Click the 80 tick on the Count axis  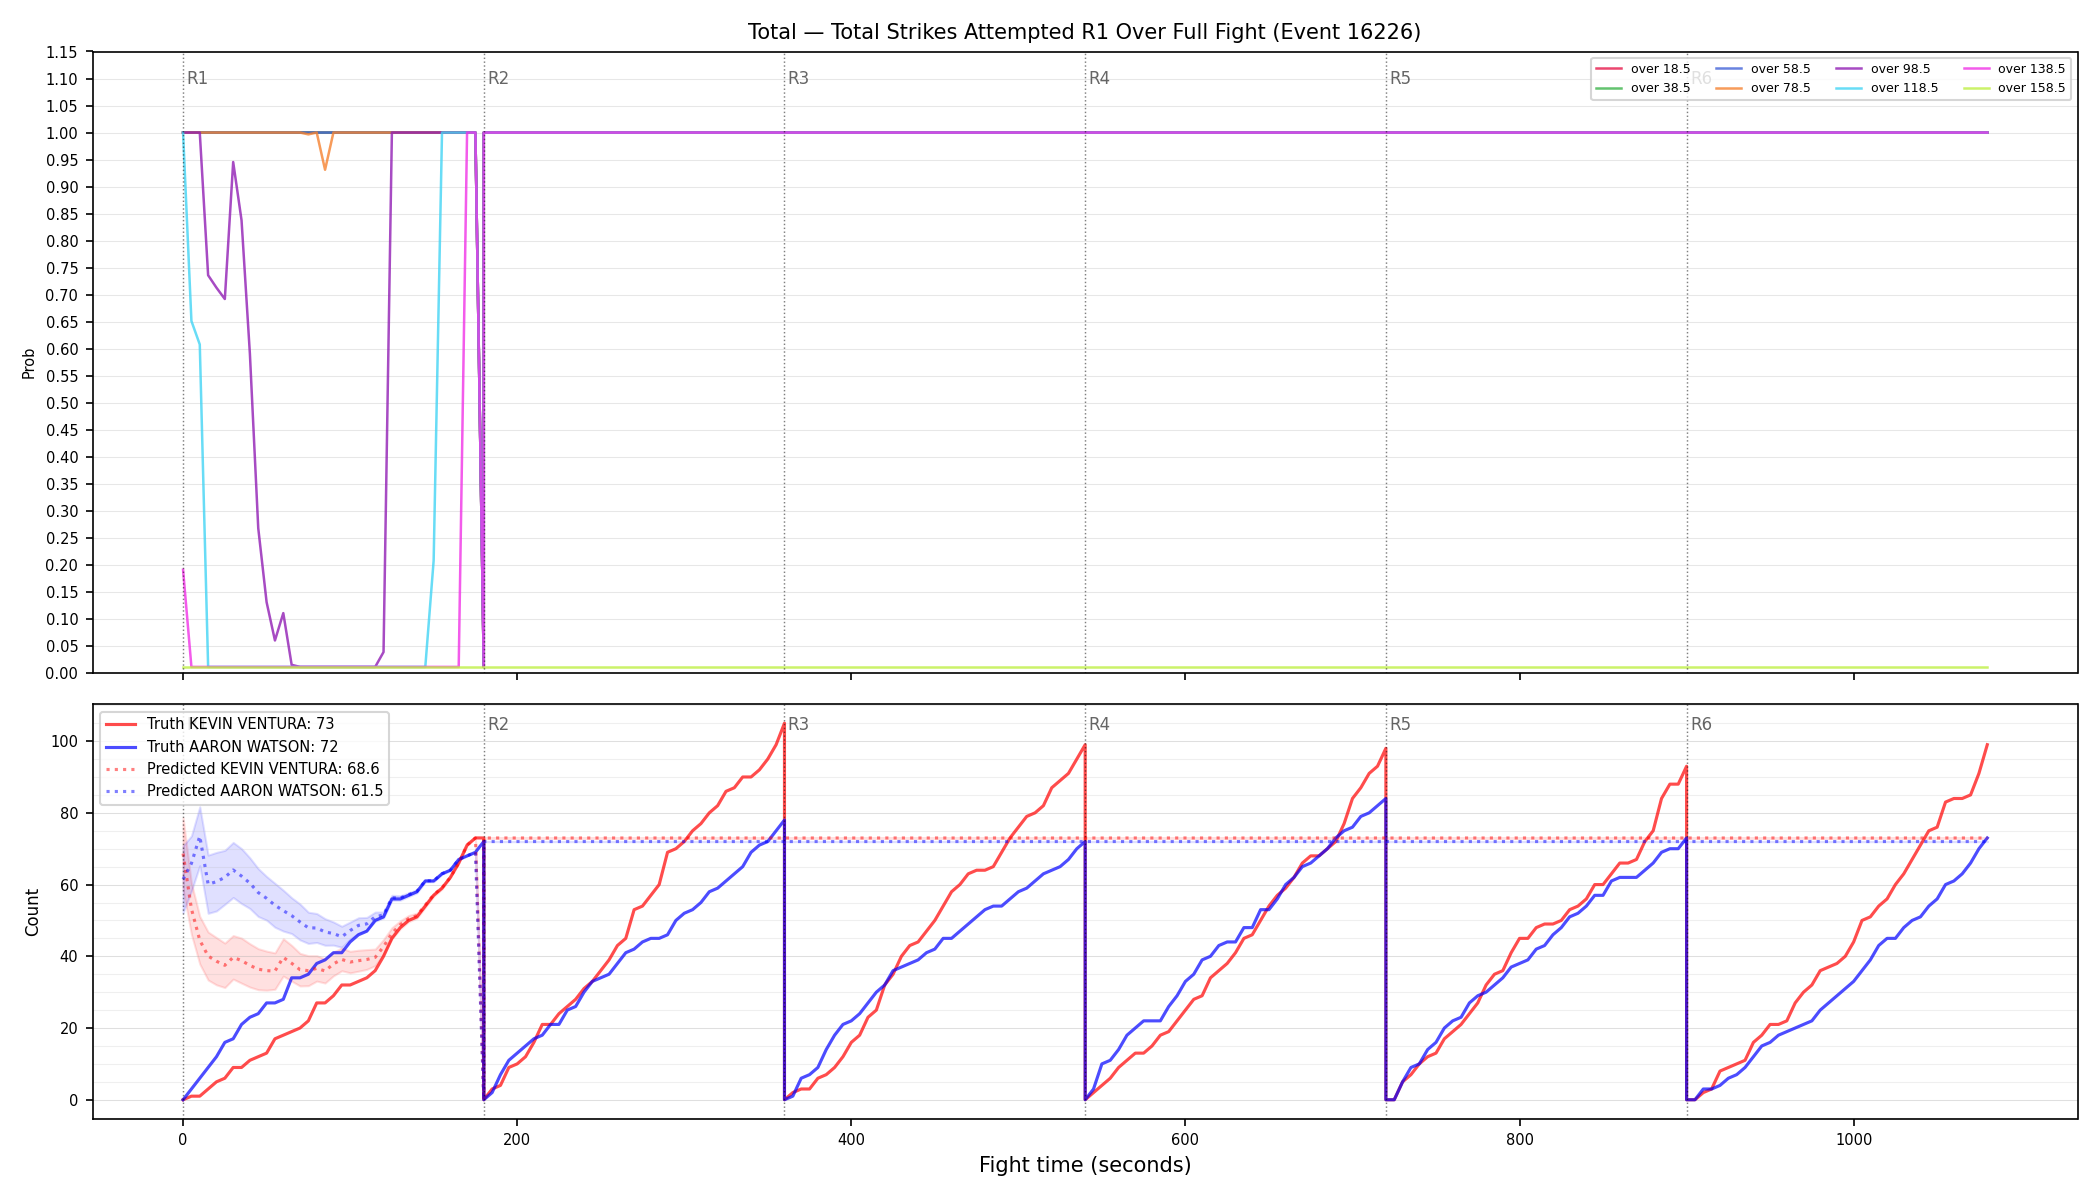[x=69, y=813]
